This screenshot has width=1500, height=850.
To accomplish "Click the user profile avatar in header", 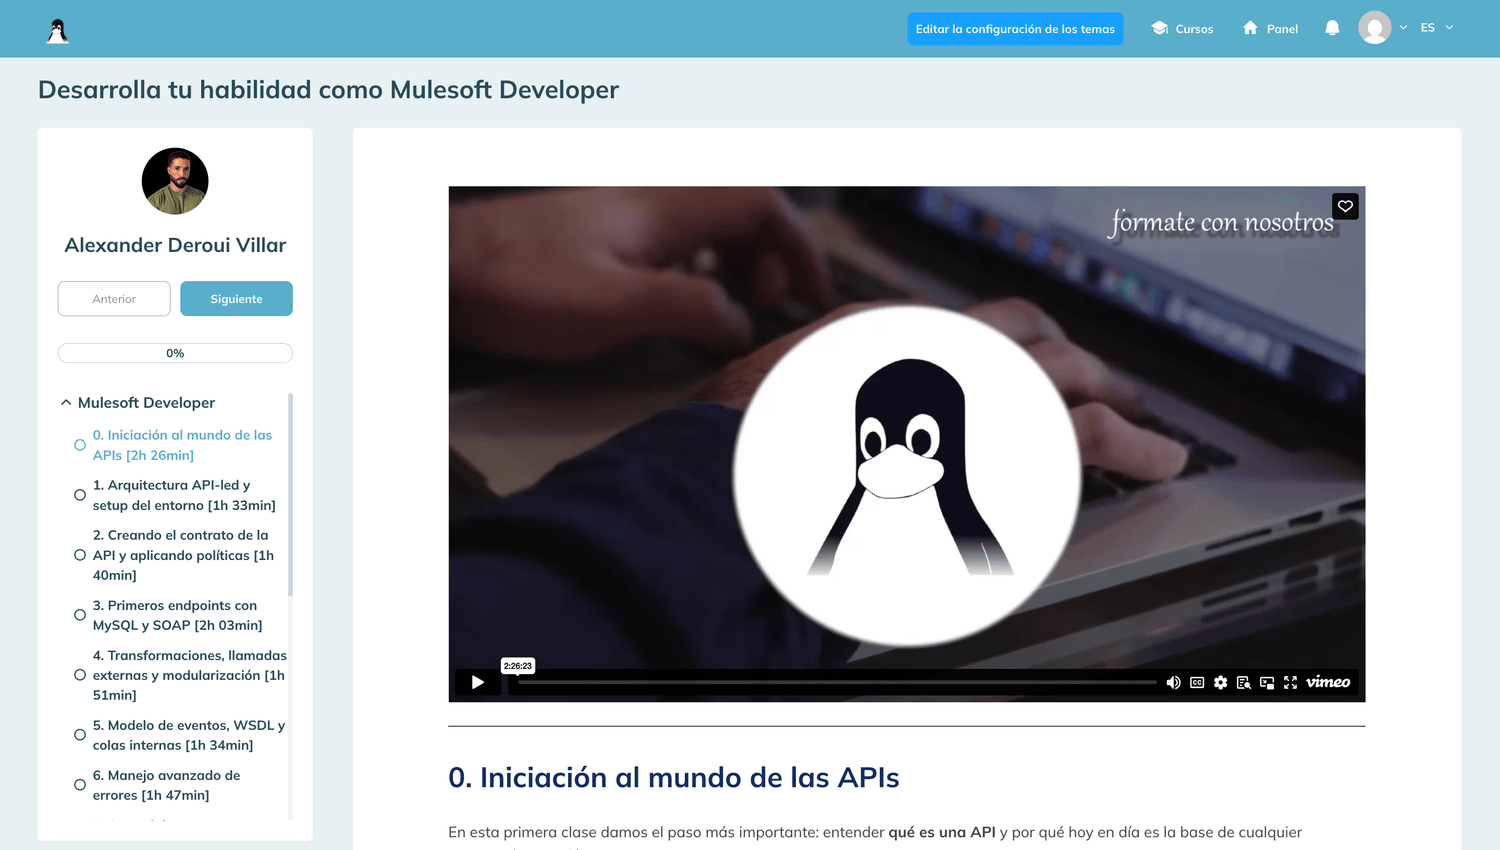I will click(1374, 28).
